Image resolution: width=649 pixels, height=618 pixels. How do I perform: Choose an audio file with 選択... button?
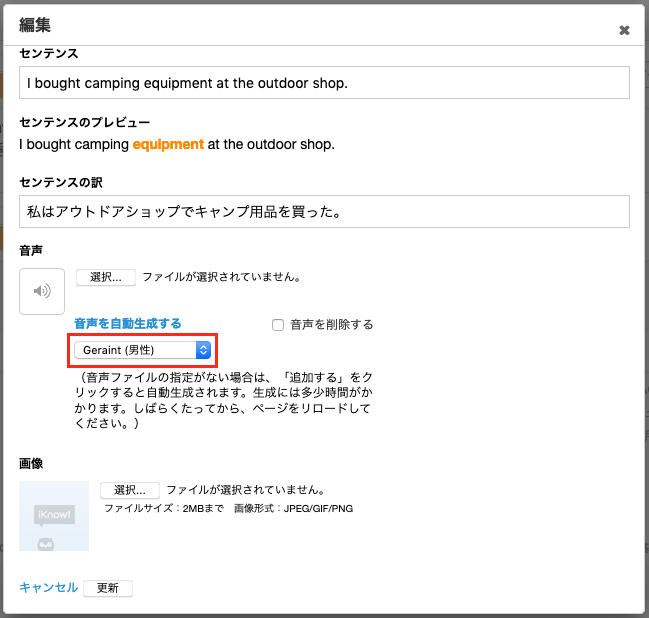pyautogui.click(x=106, y=277)
